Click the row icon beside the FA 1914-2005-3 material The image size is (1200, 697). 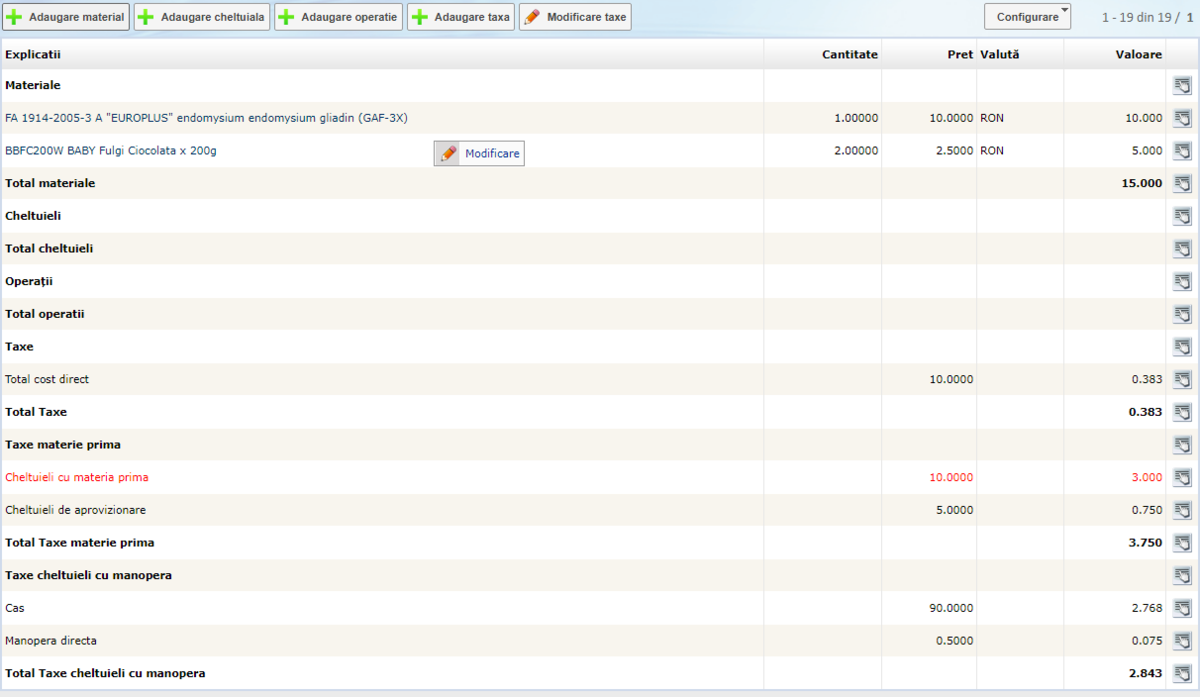click(x=1182, y=118)
